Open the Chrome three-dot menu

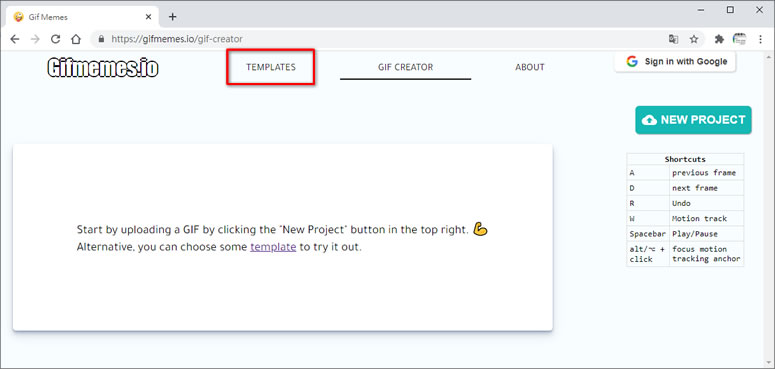[760, 39]
